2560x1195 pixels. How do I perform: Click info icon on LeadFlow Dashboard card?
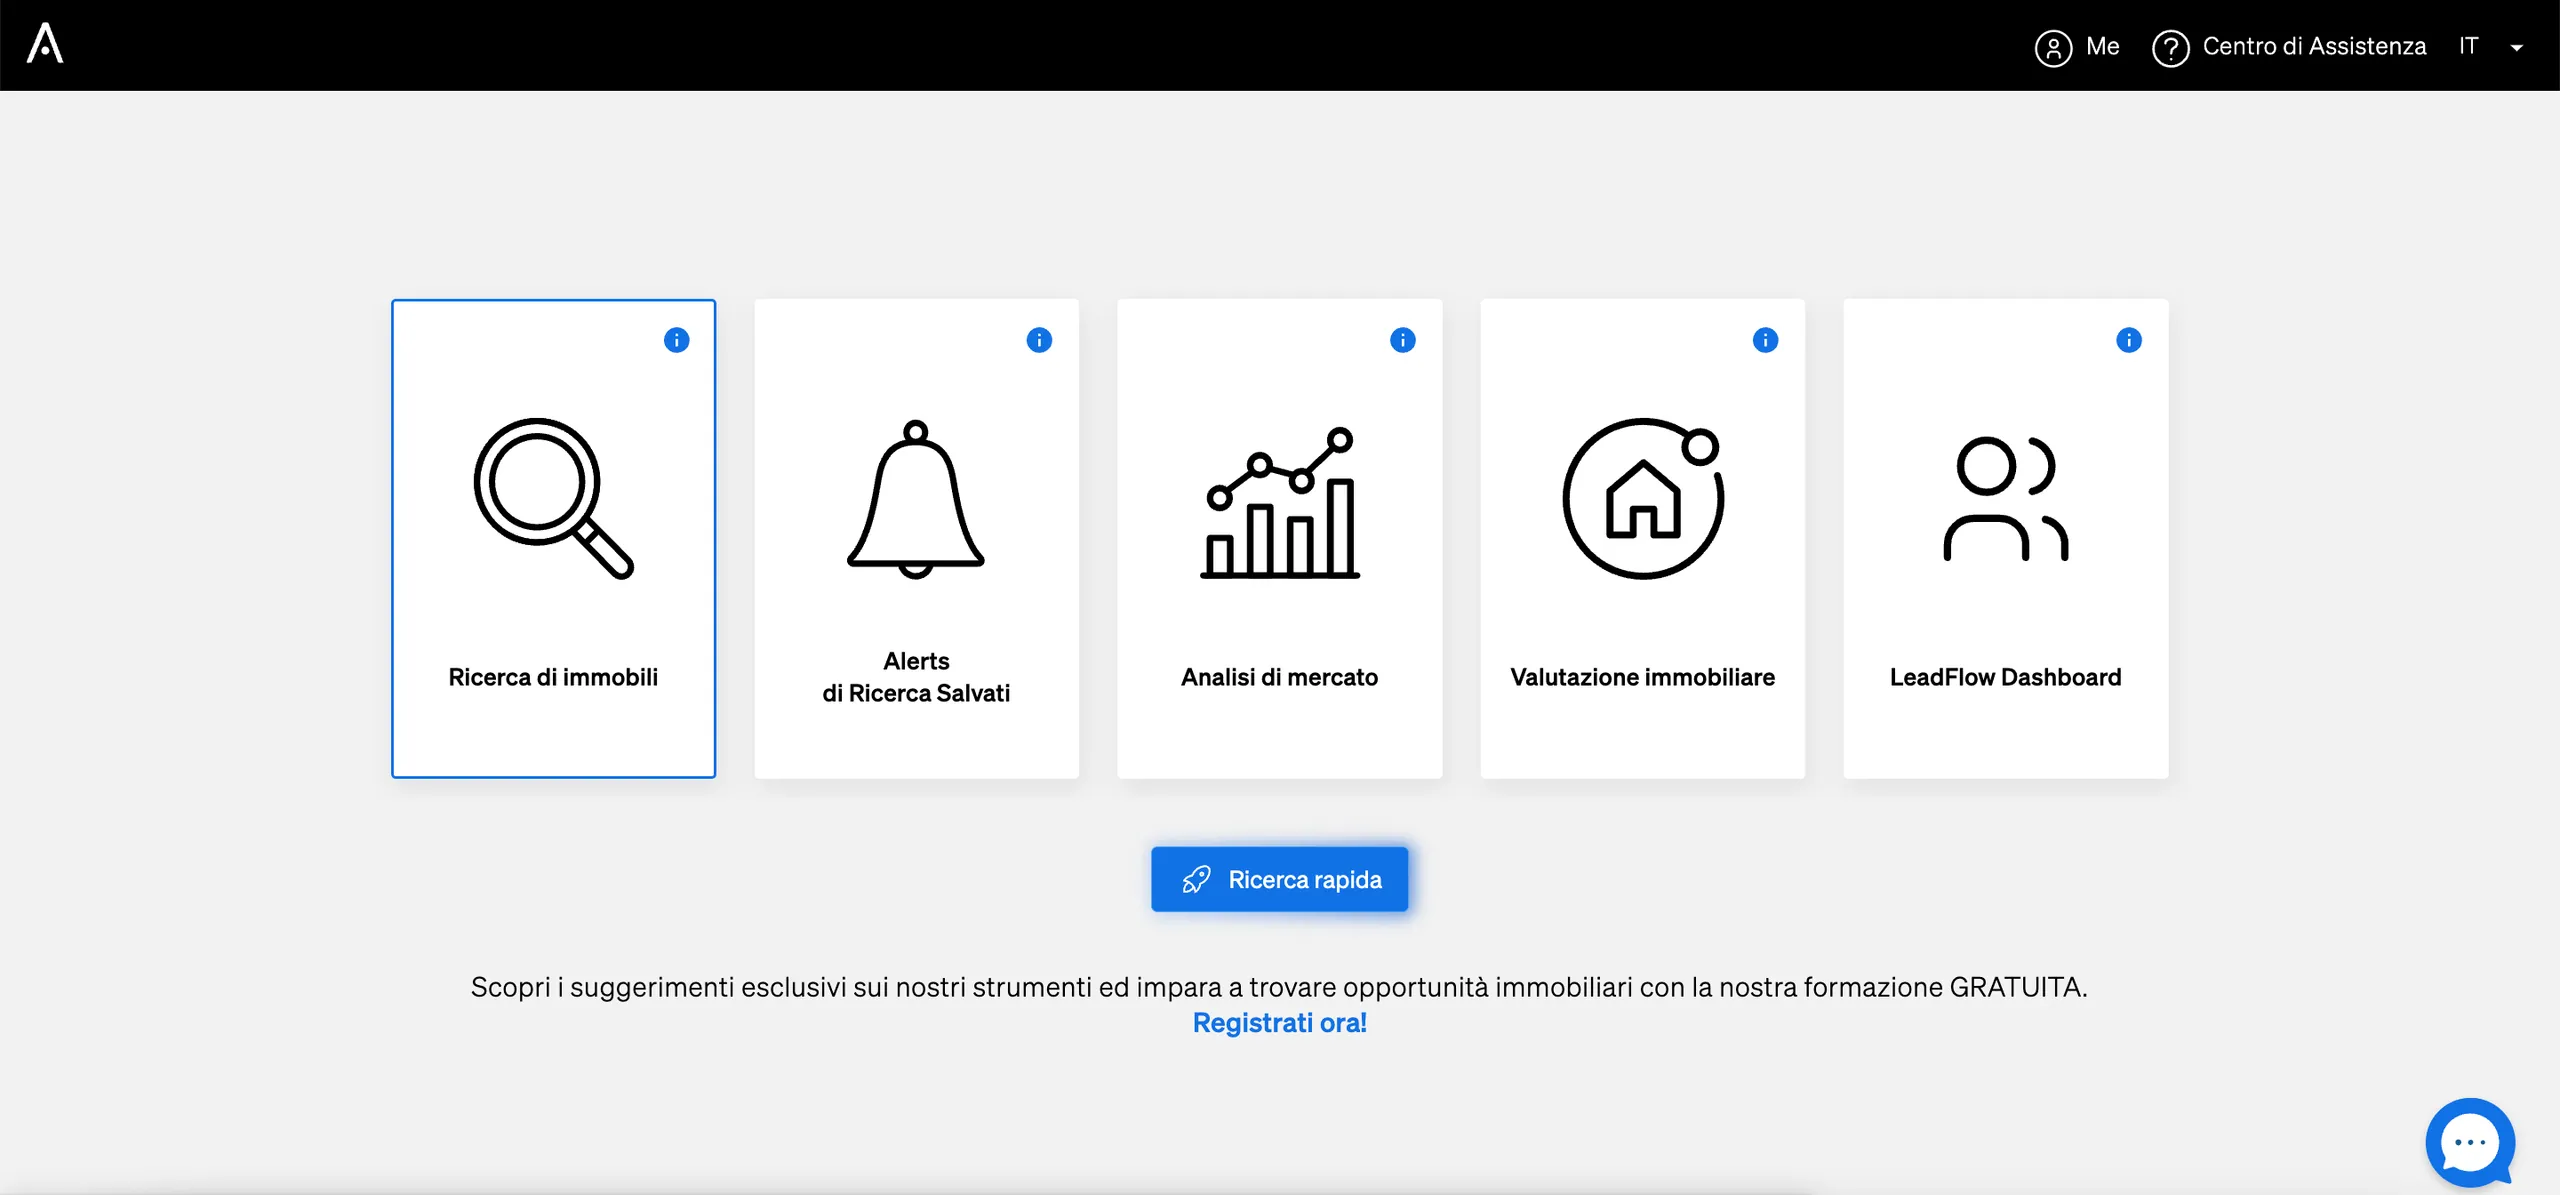[x=2128, y=340]
